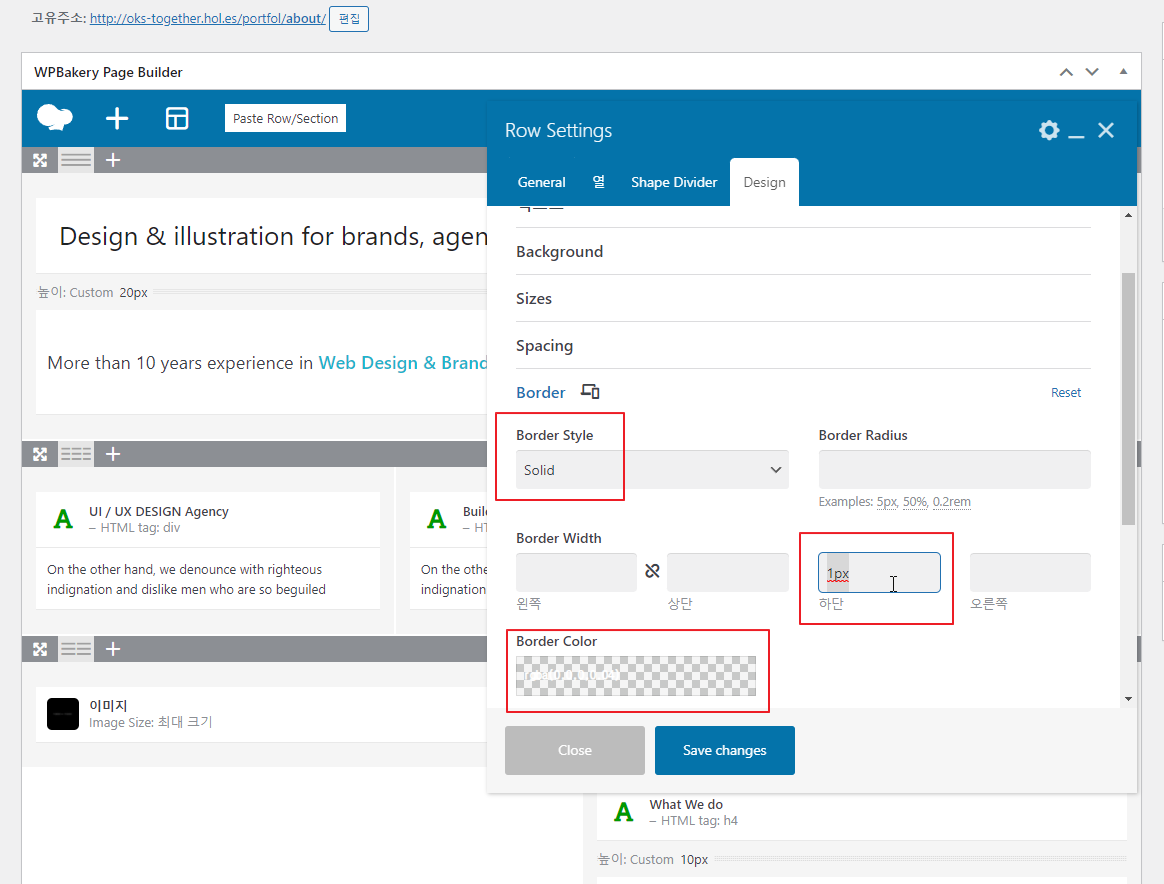
Task: Open Row Settings gear icon
Action: click(1048, 131)
